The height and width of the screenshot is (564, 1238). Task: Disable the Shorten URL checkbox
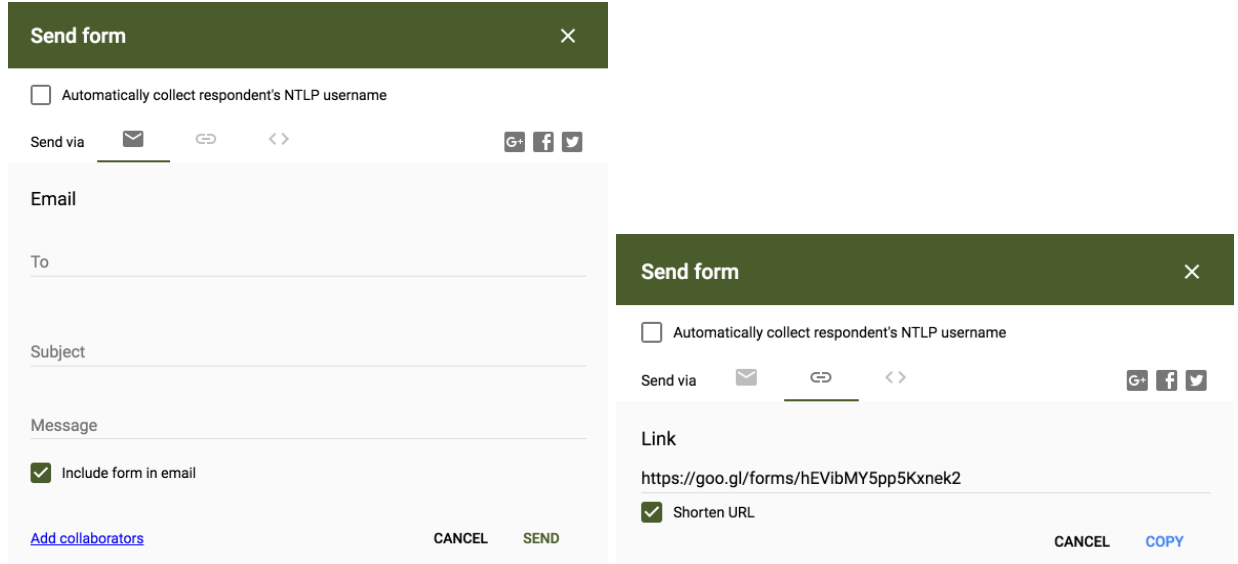(x=651, y=512)
